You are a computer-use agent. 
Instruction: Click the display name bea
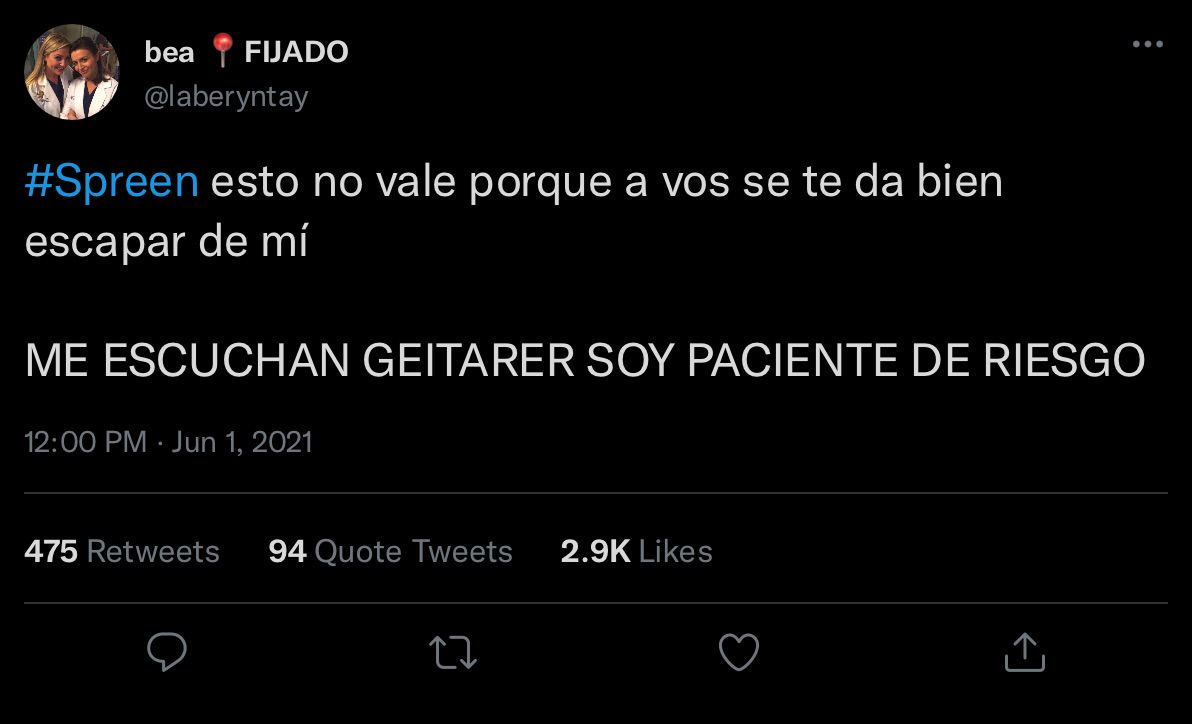(169, 52)
